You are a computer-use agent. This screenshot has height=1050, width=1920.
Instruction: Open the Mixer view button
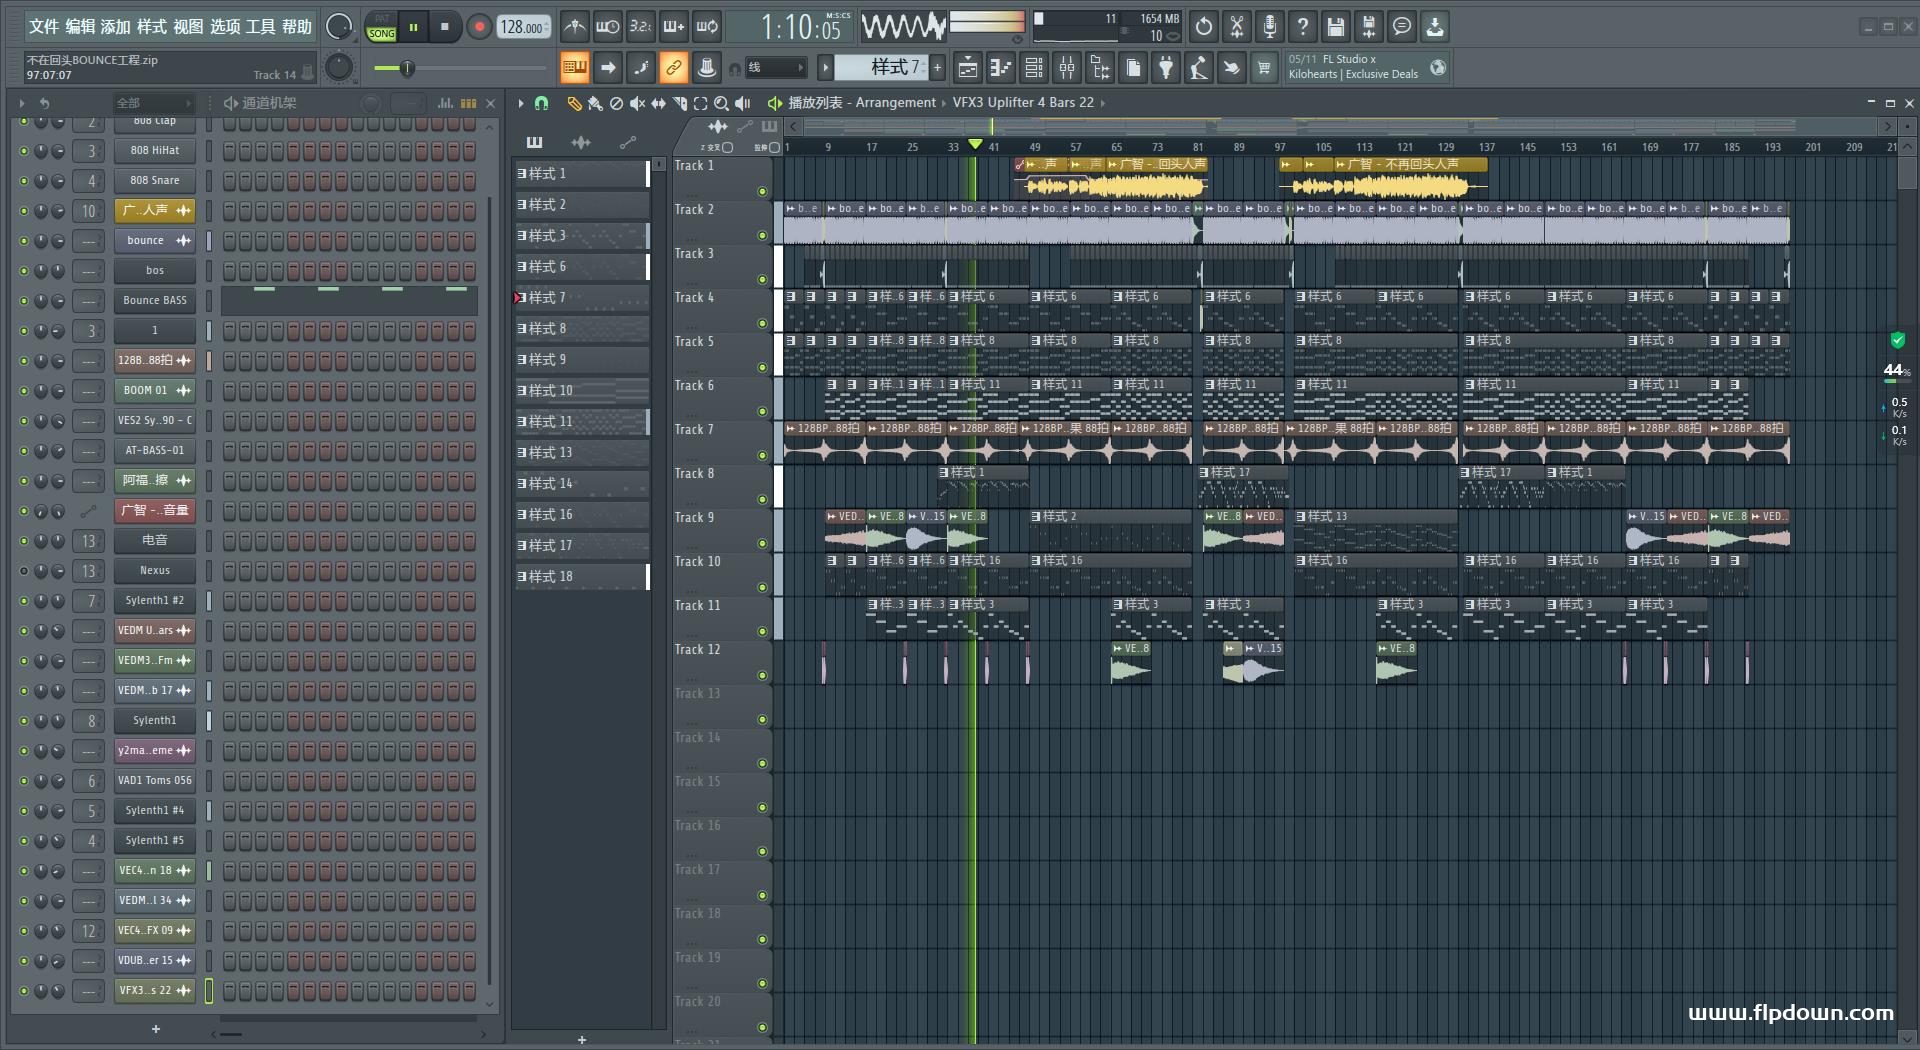(1067, 68)
